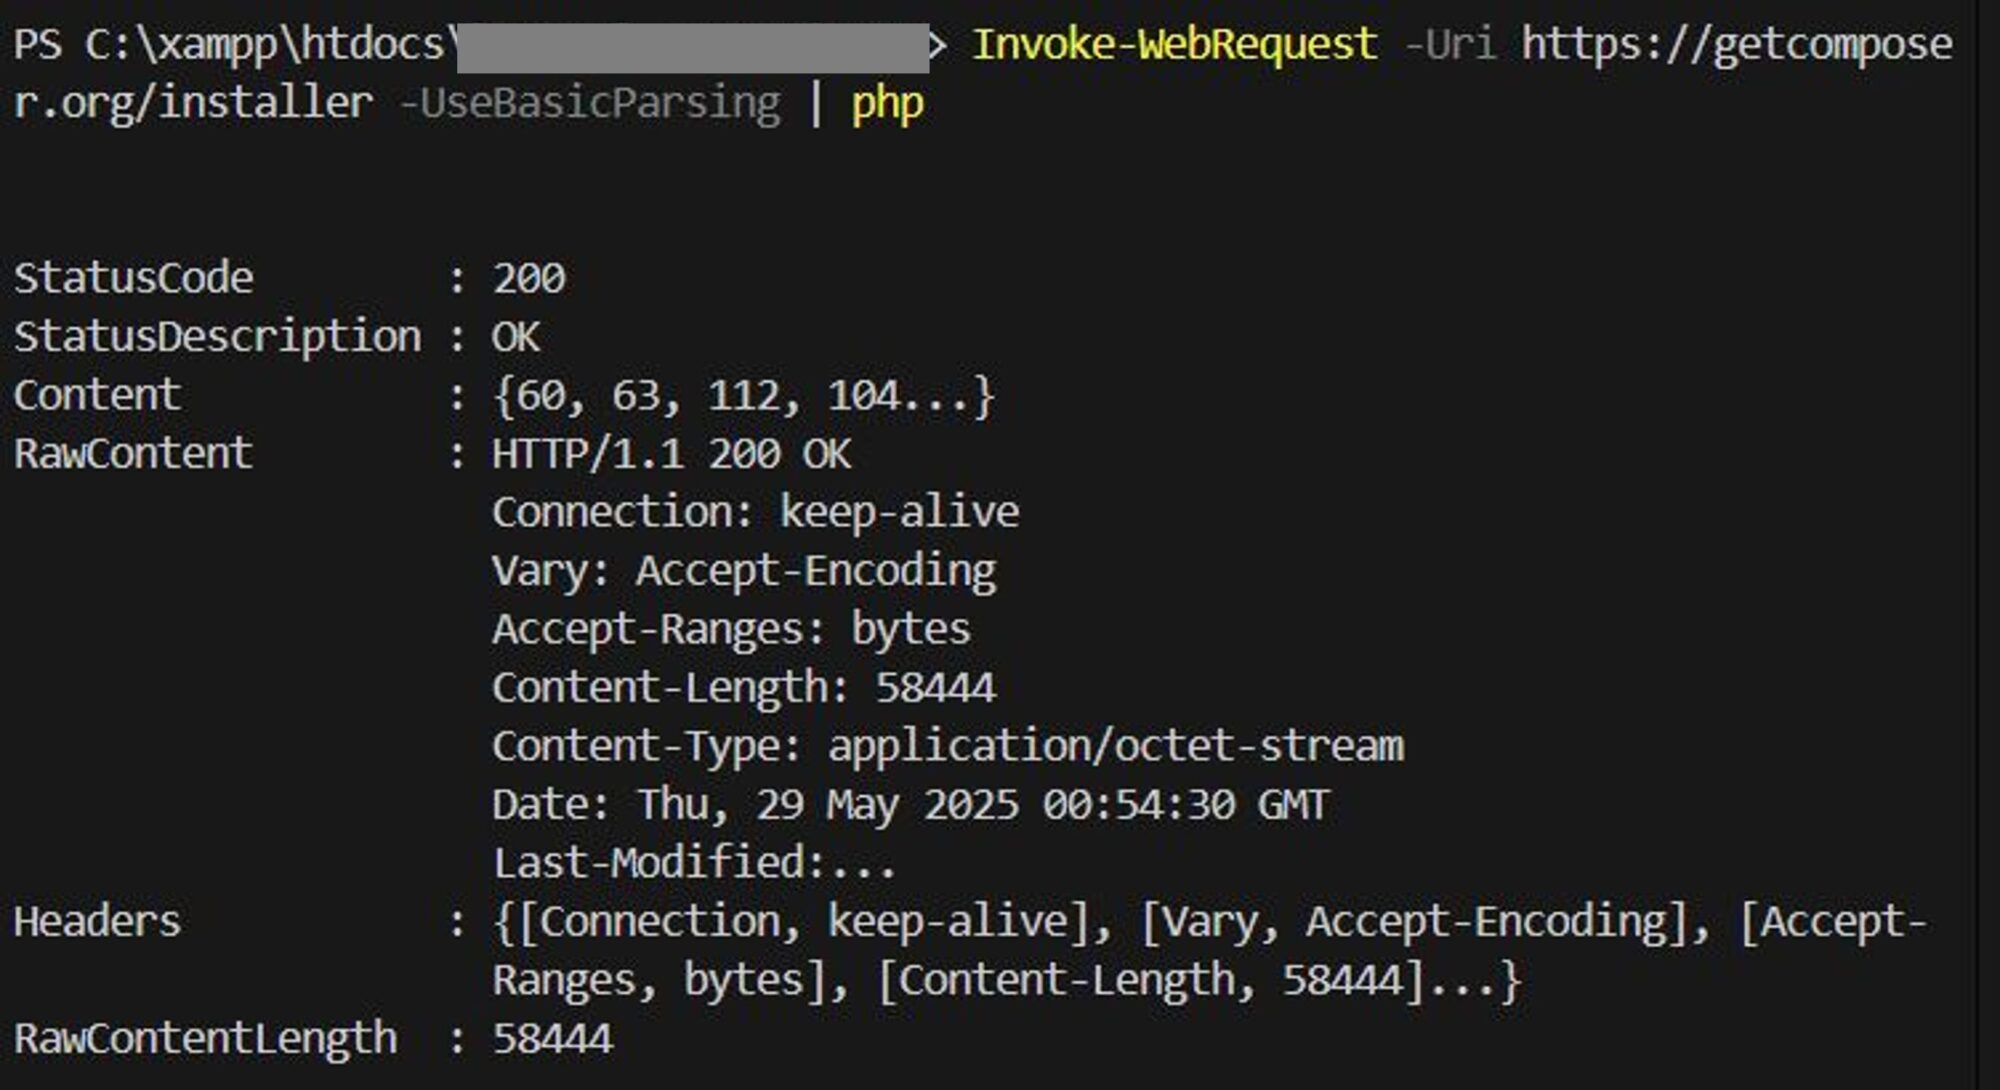
Task: Click the -UseBasicParsing parameter
Action: 590,105
